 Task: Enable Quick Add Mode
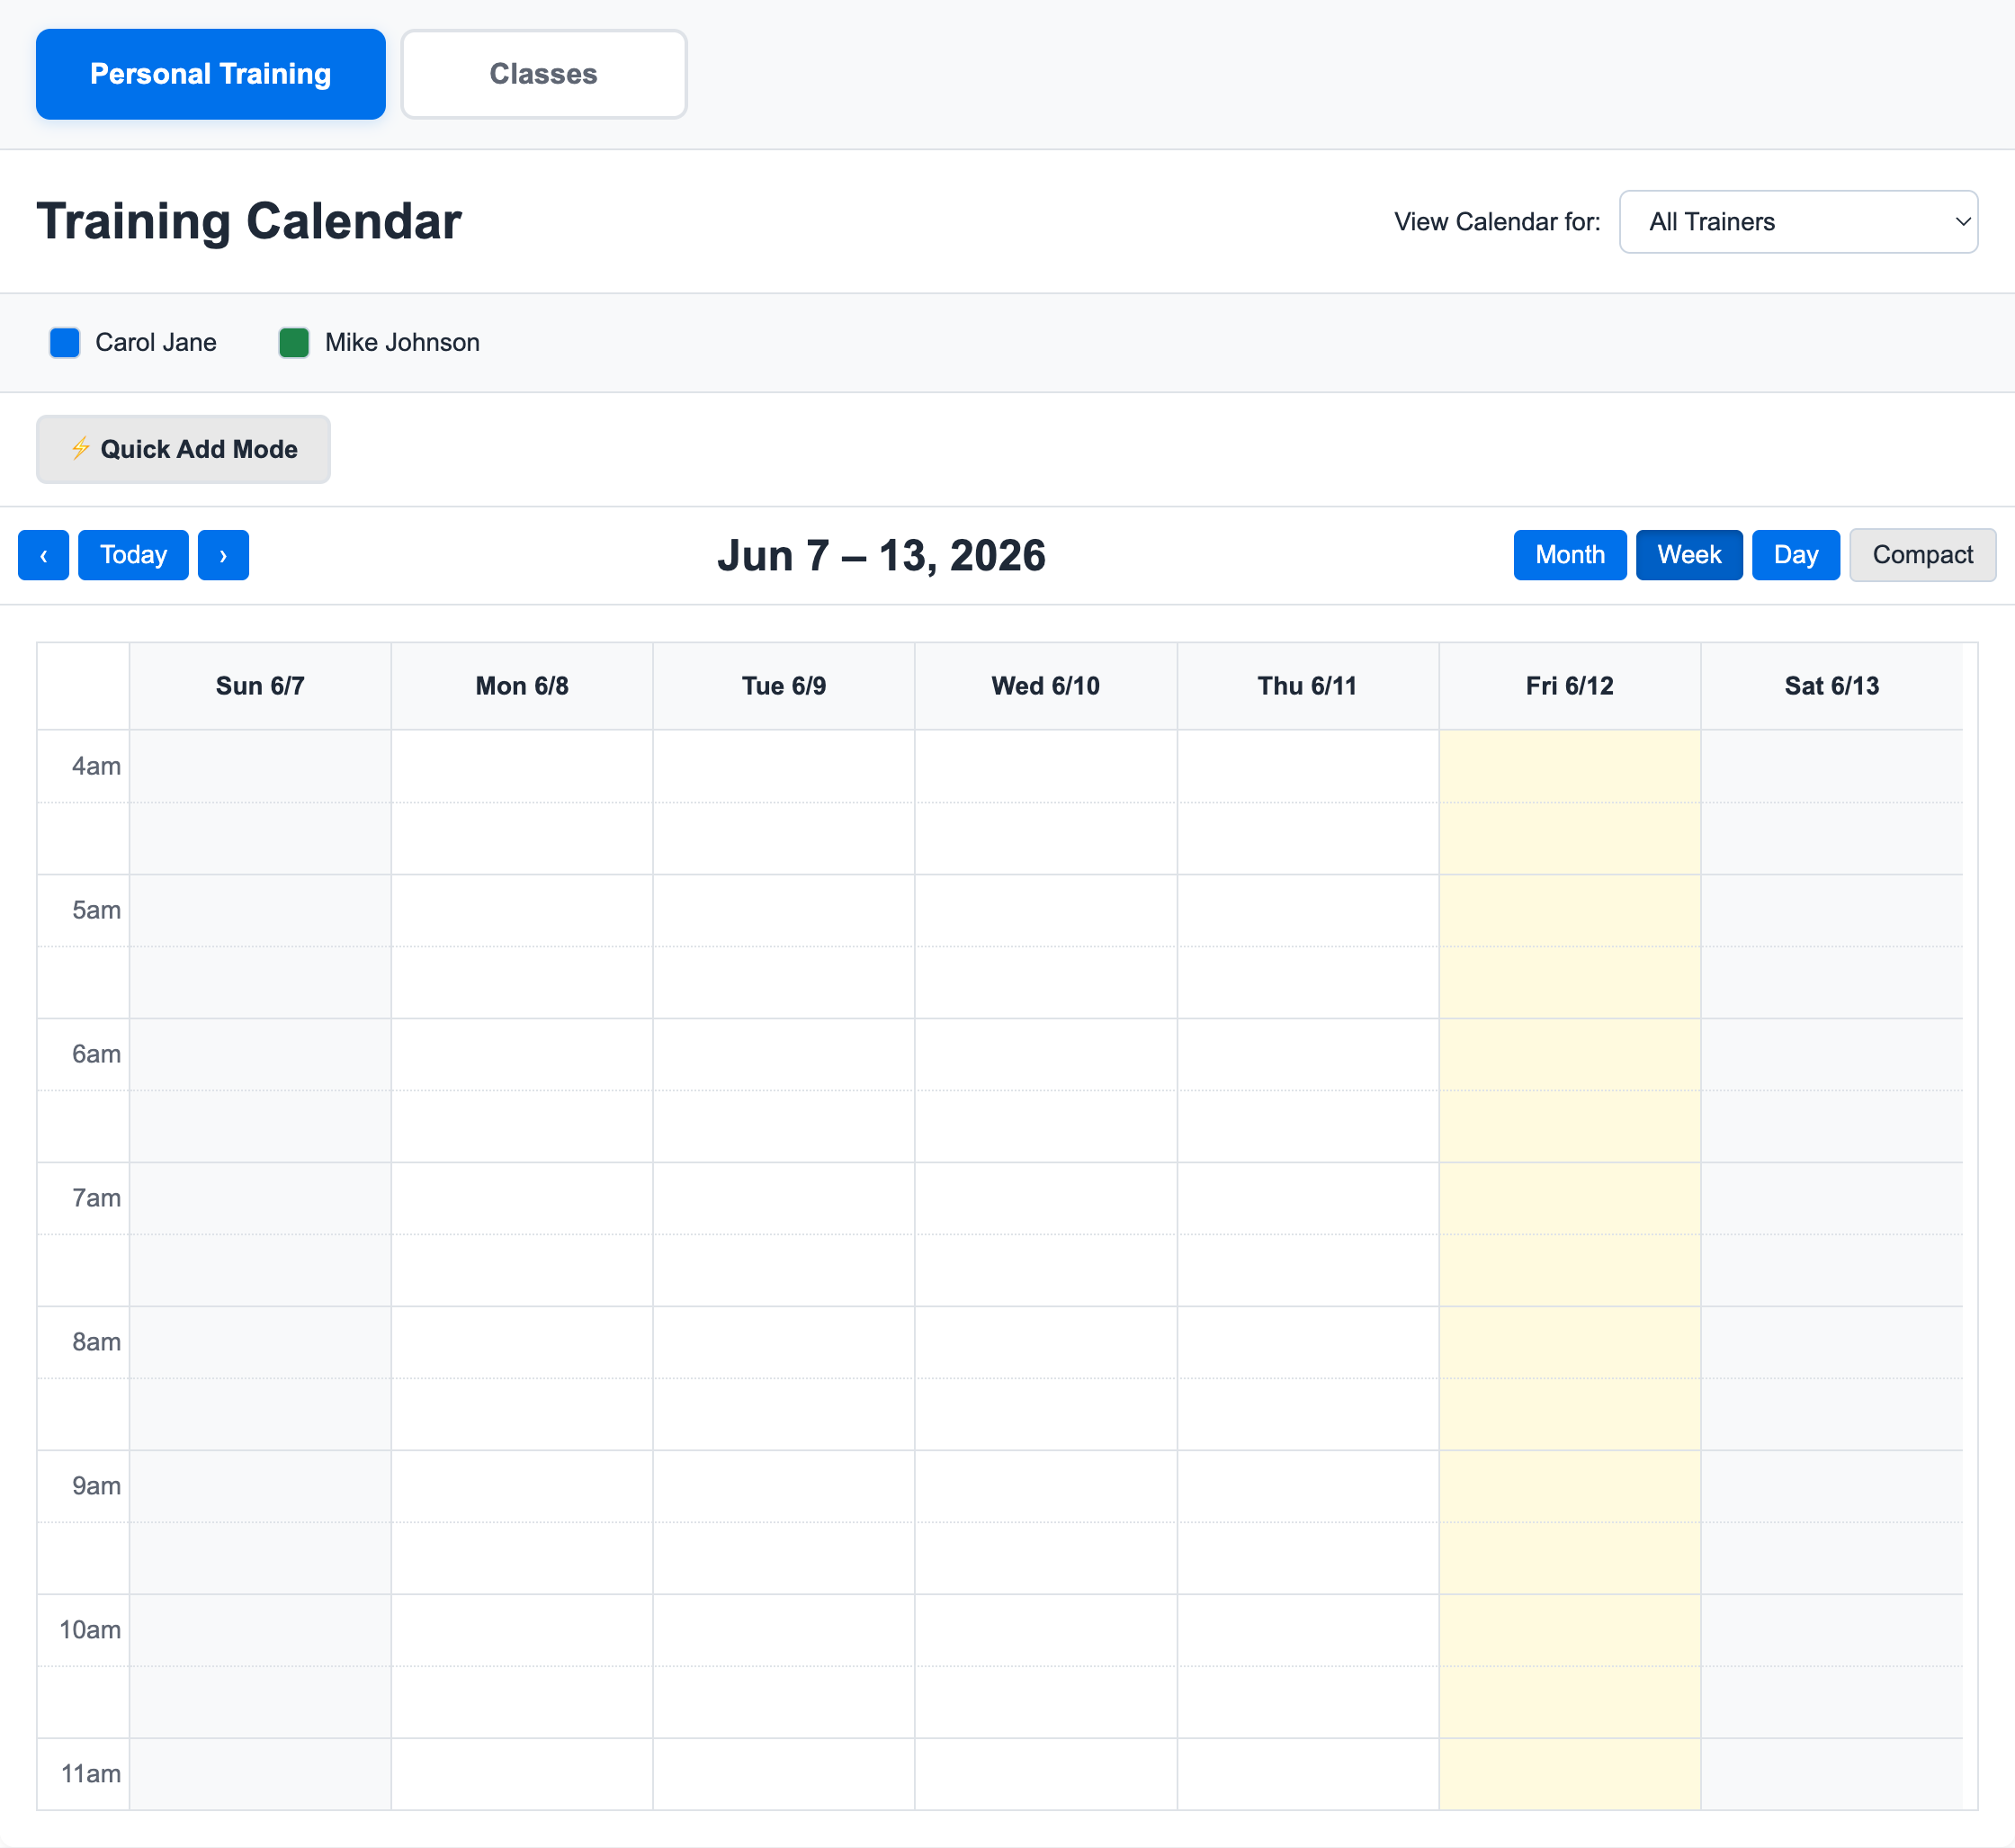[x=183, y=449]
